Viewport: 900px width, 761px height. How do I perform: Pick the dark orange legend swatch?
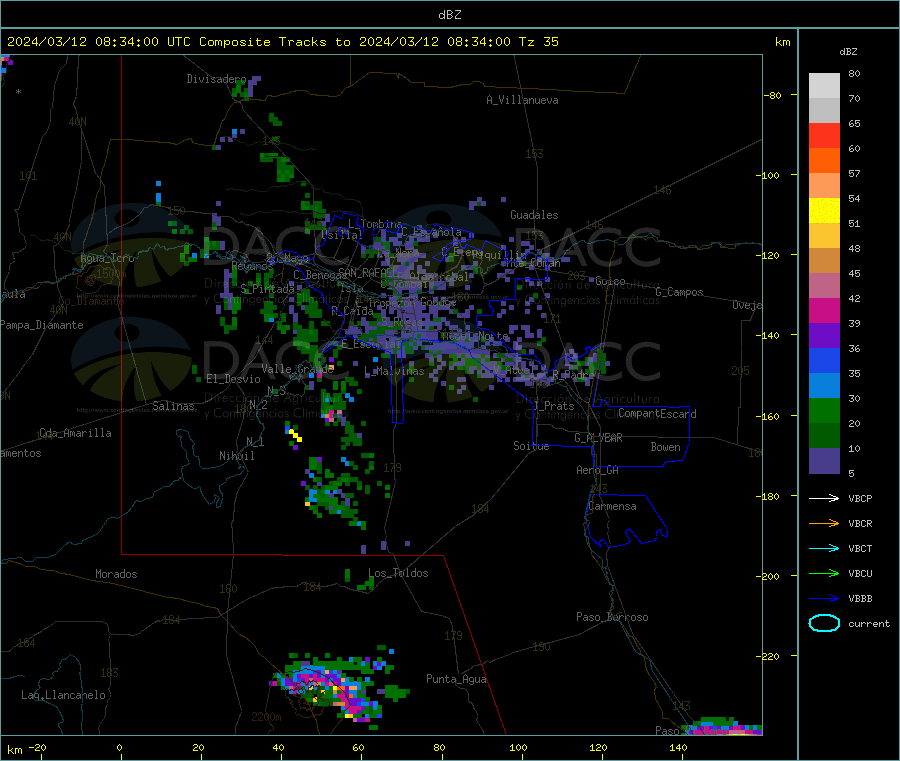[824, 161]
